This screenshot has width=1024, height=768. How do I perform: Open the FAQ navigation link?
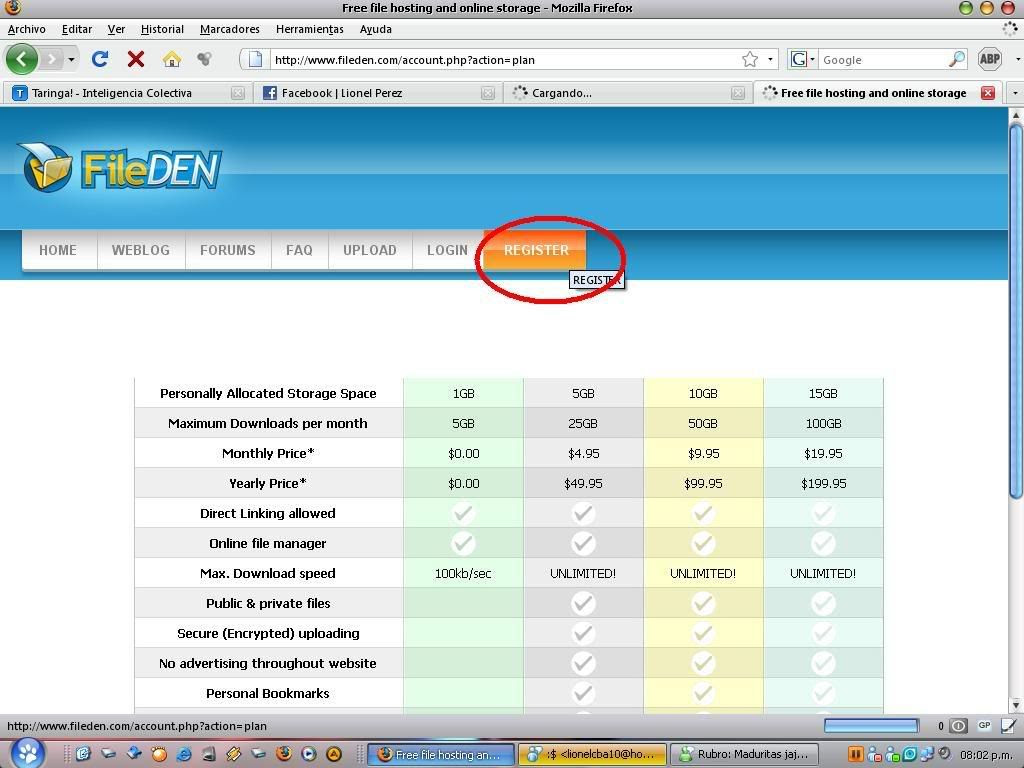coord(299,250)
